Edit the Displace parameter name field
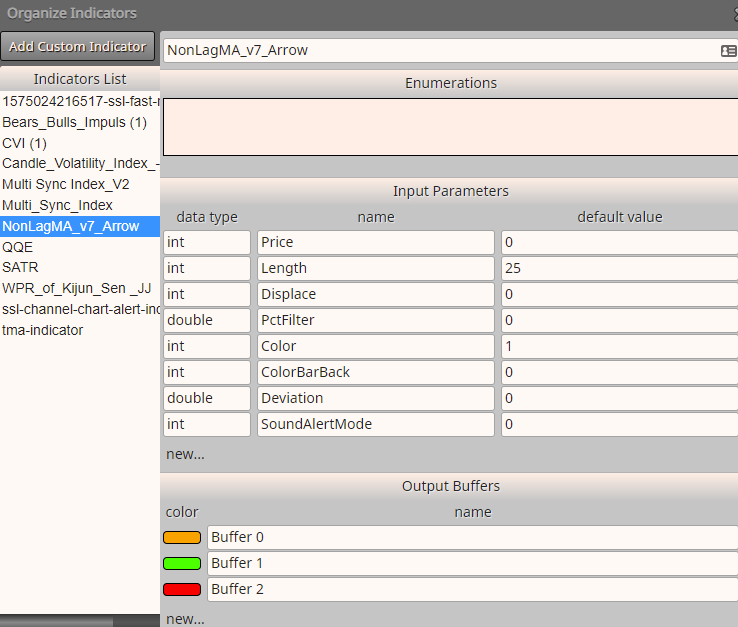Image resolution: width=738 pixels, height=627 pixels. pos(376,294)
